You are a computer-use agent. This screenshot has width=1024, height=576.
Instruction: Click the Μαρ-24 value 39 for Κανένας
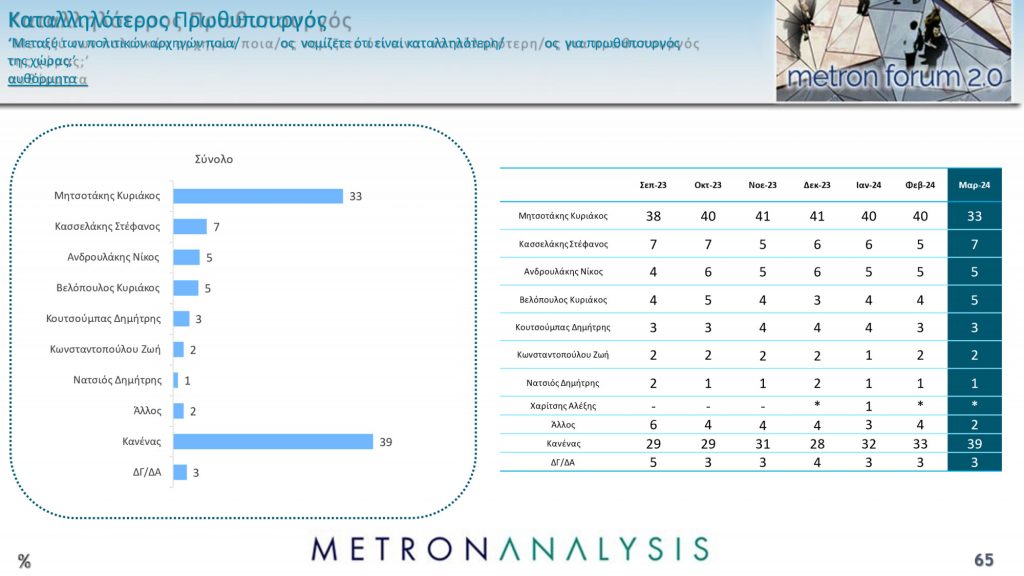pyautogui.click(x=974, y=442)
